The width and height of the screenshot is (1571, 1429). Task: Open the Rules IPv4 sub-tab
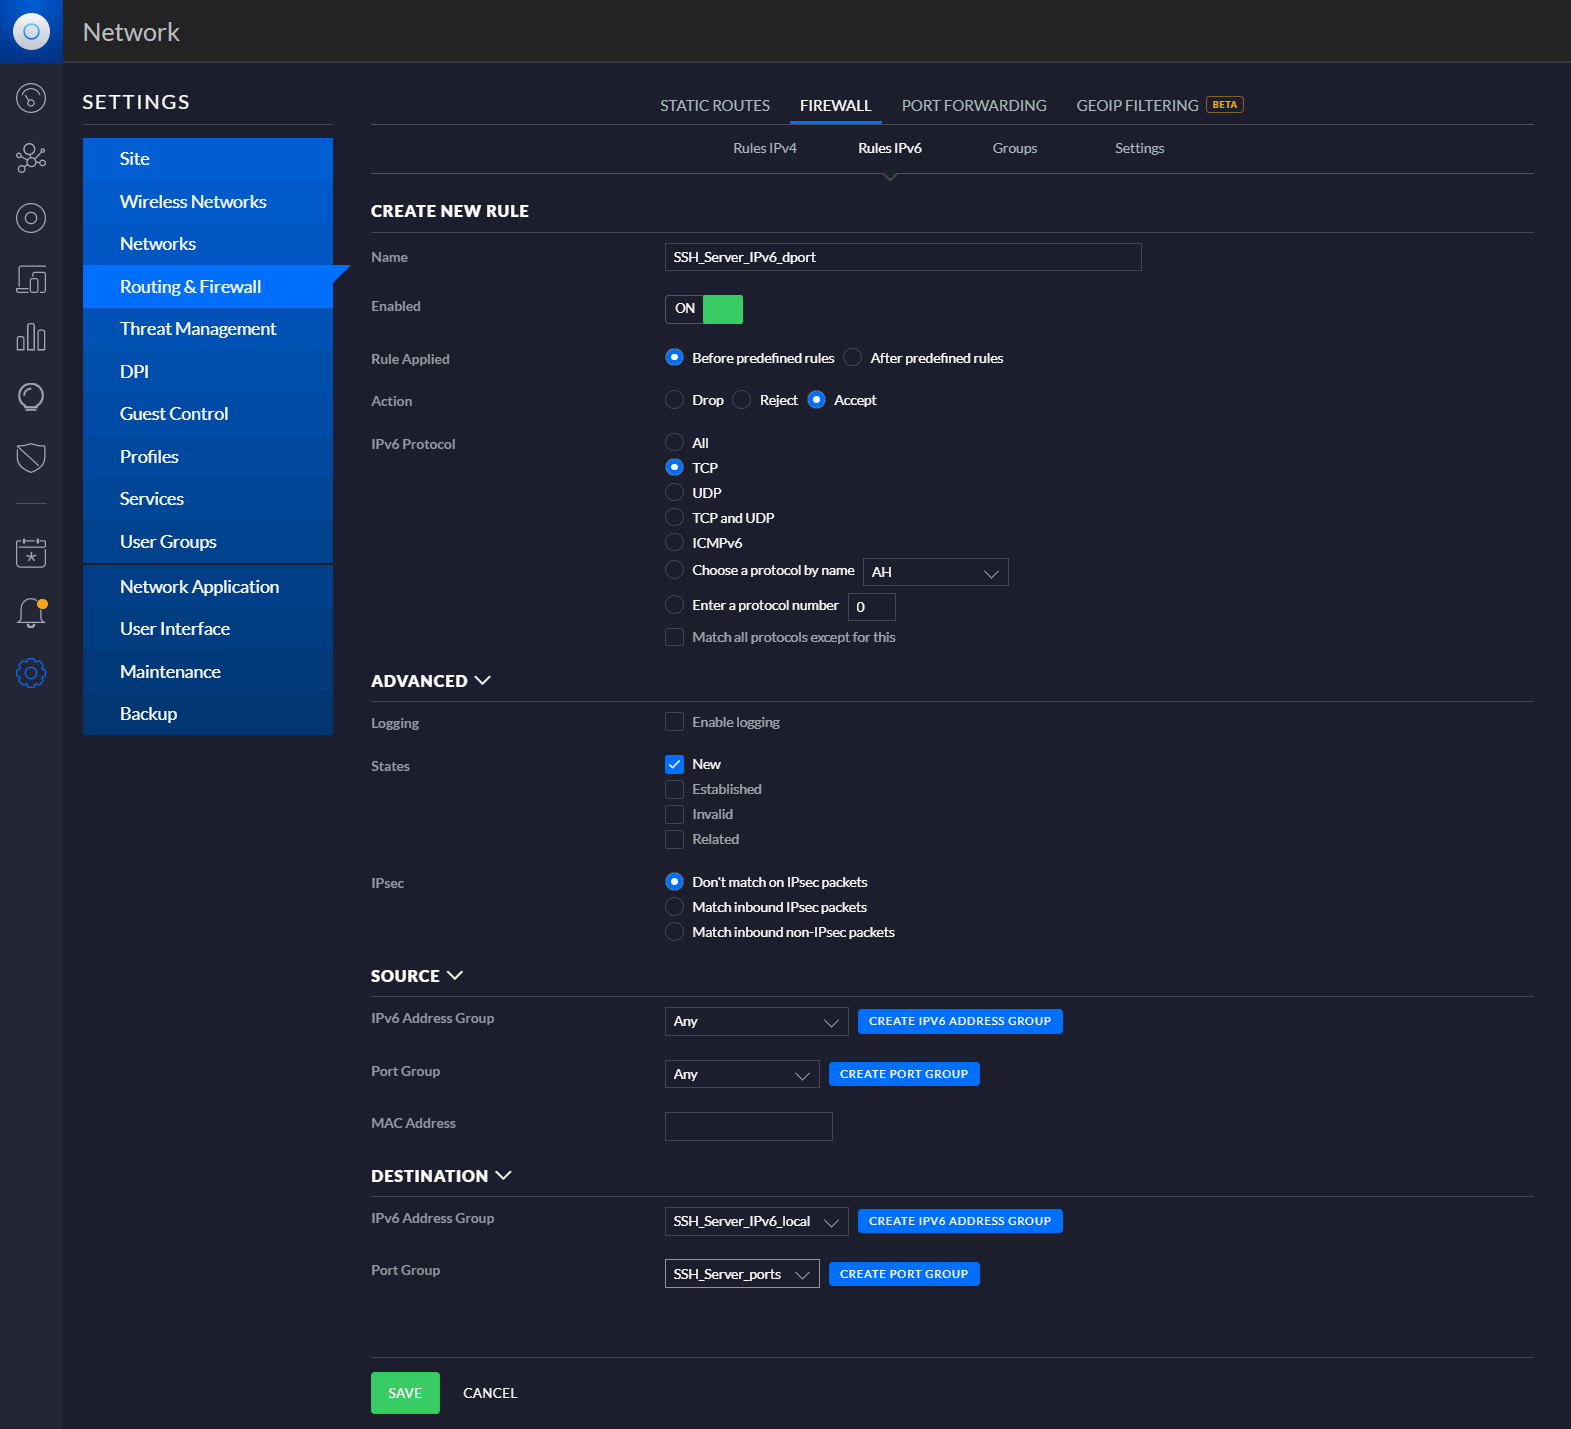pos(765,148)
